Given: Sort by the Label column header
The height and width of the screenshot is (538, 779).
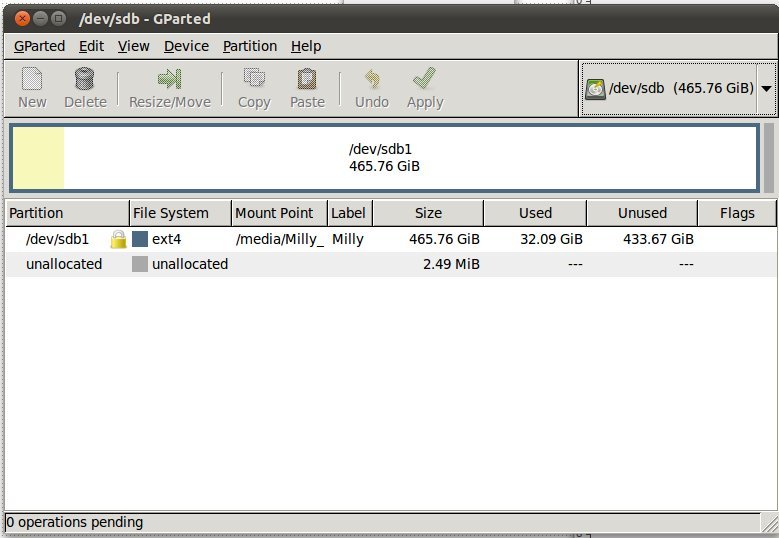Looking at the screenshot, I should 350,213.
